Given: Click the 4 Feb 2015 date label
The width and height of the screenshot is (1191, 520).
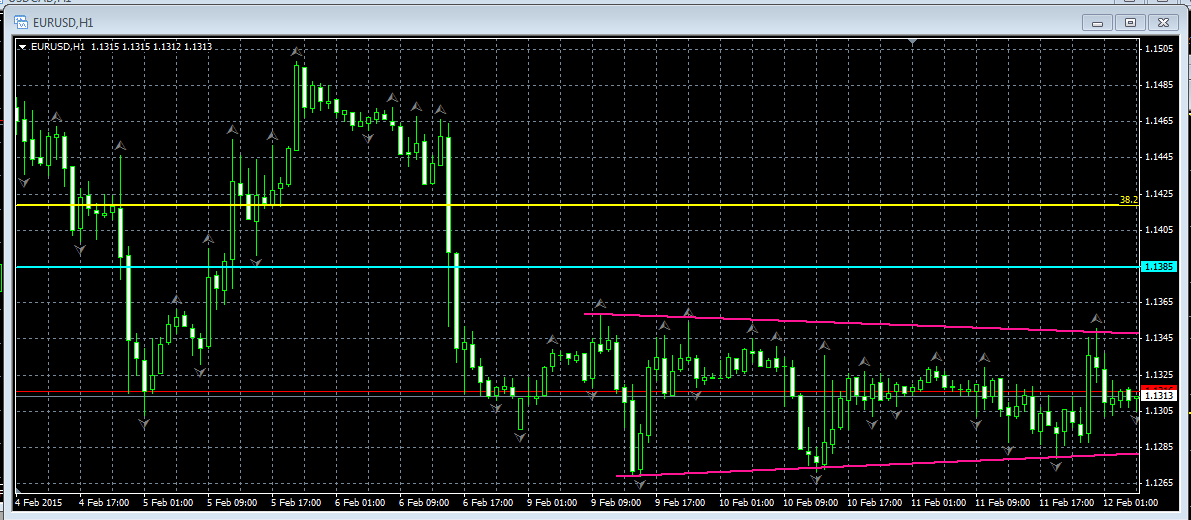Looking at the screenshot, I should [x=37, y=503].
